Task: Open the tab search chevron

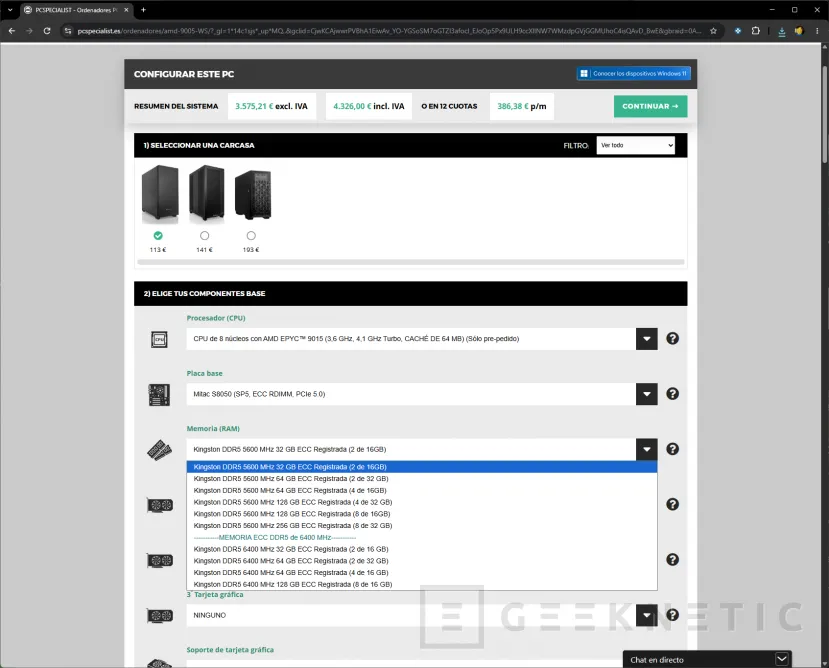Action: click(10, 10)
